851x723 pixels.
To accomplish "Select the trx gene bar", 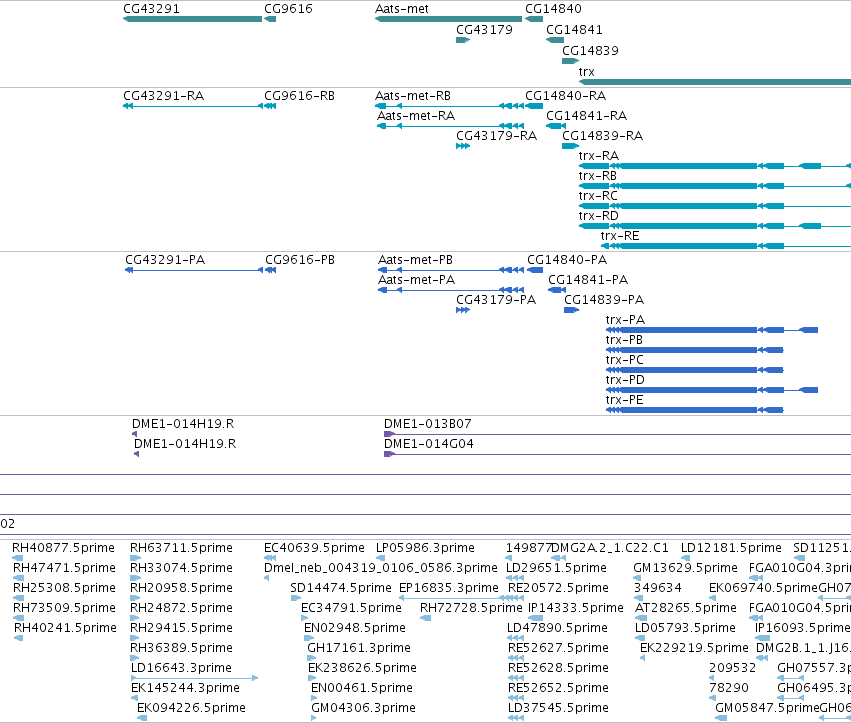I will (715, 82).
